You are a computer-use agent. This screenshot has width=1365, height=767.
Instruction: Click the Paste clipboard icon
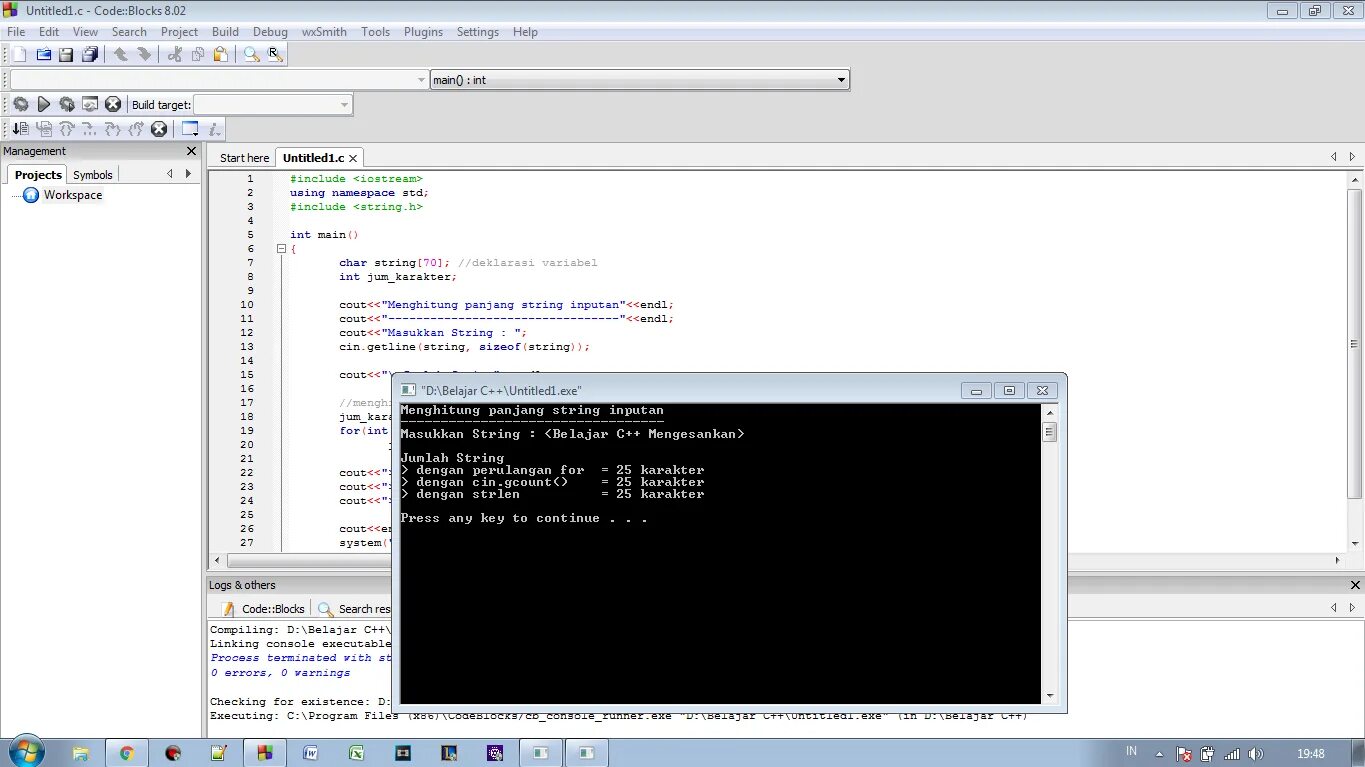coord(221,55)
